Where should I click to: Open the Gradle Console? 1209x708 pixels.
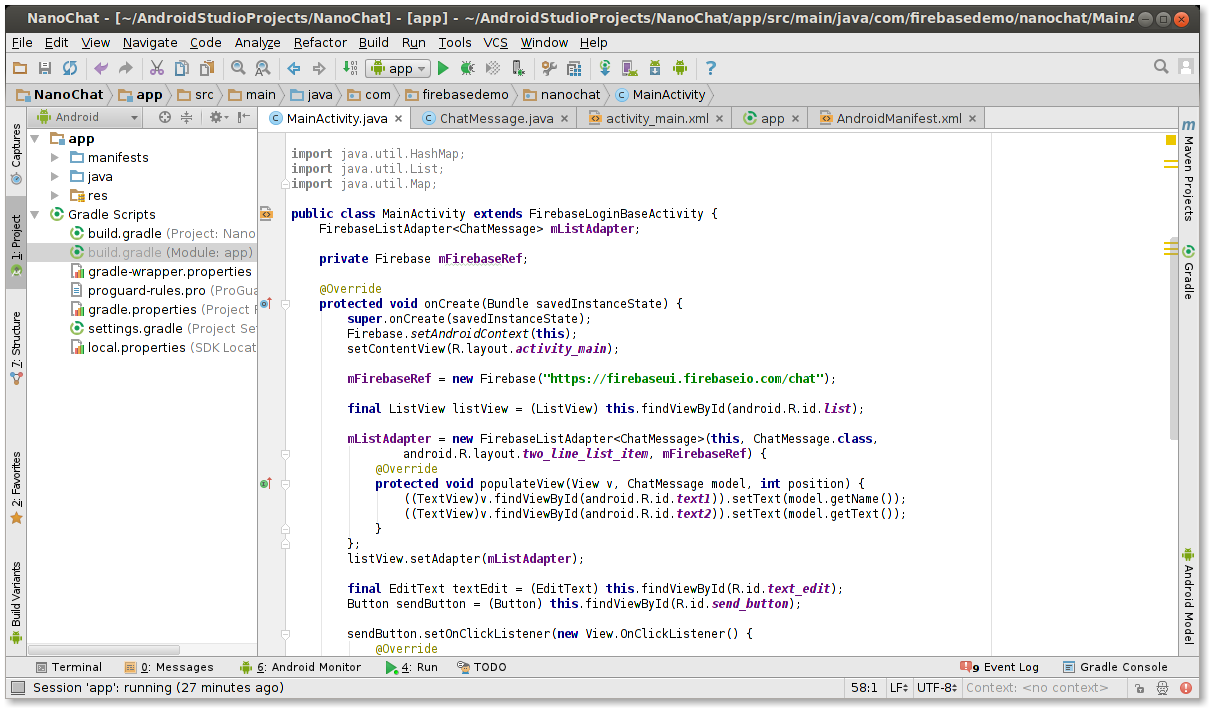tap(1115, 667)
